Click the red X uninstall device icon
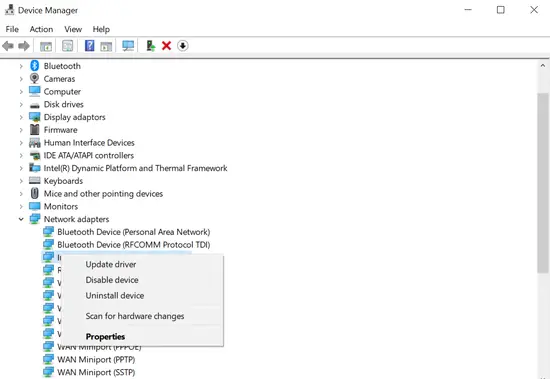550x379 pixels. point(166,46)
